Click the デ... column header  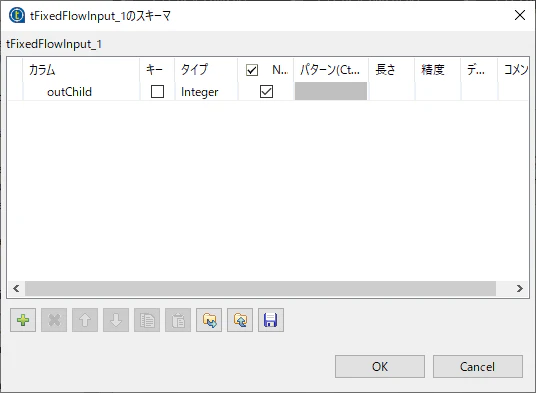pos(479,70)
